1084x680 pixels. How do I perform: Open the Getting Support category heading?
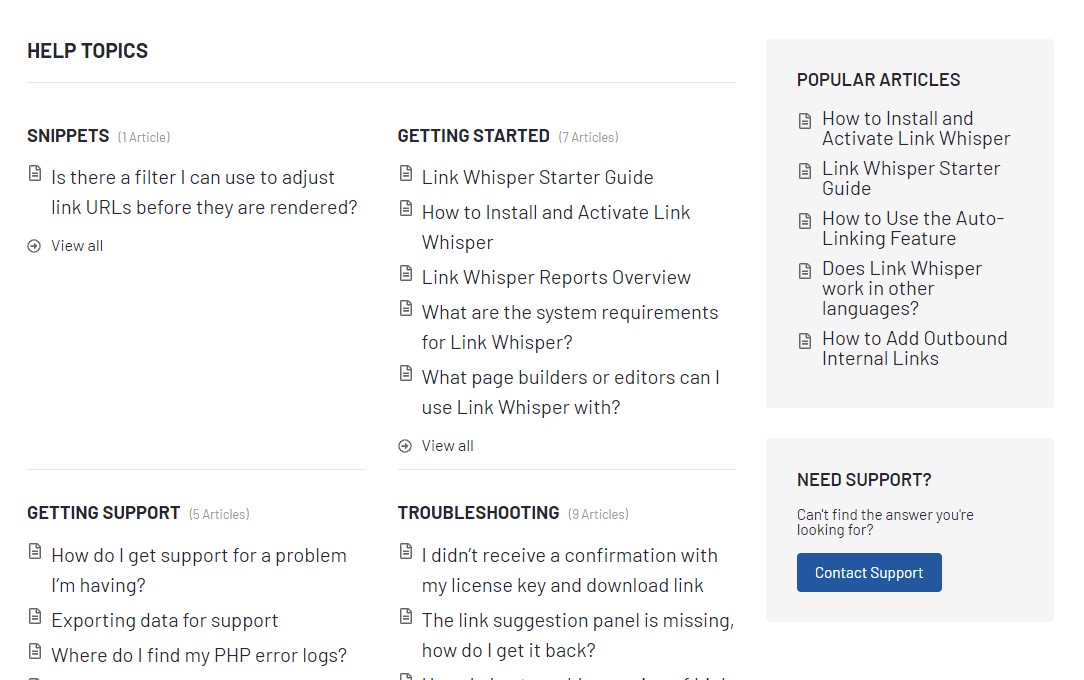[103, 513]
